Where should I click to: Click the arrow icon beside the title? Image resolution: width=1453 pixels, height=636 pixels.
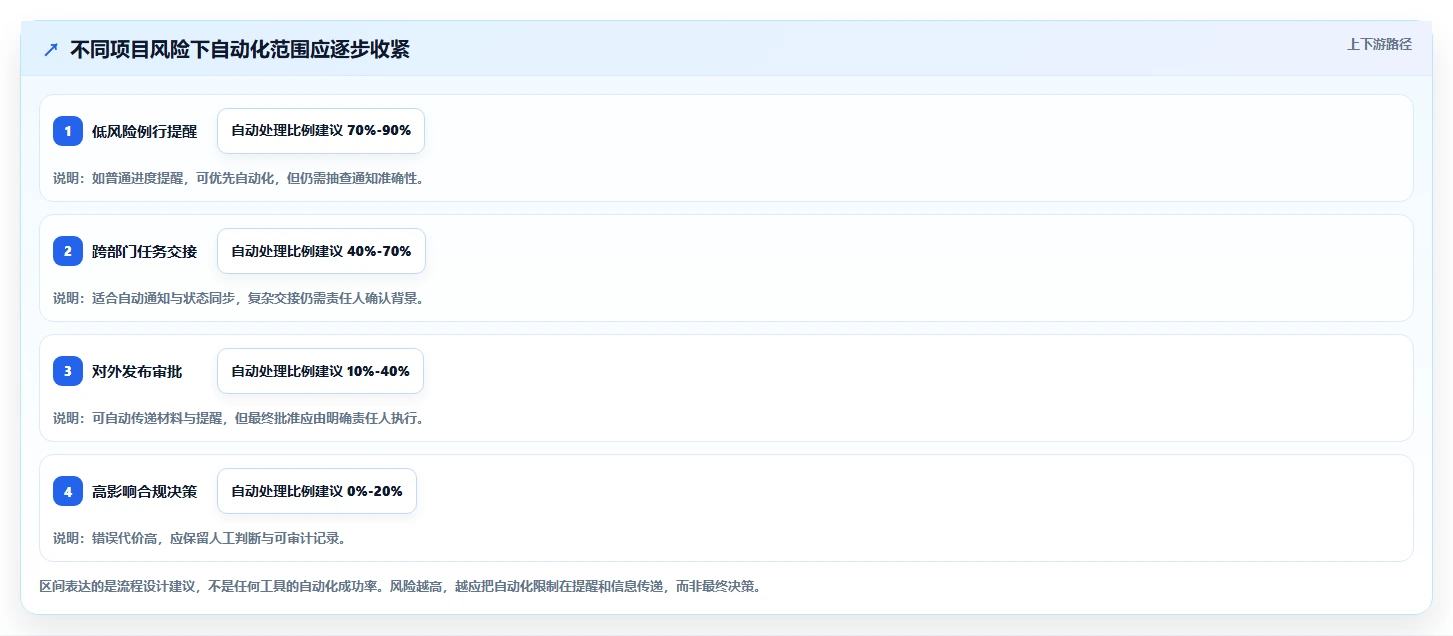click(x=51, y=49)
